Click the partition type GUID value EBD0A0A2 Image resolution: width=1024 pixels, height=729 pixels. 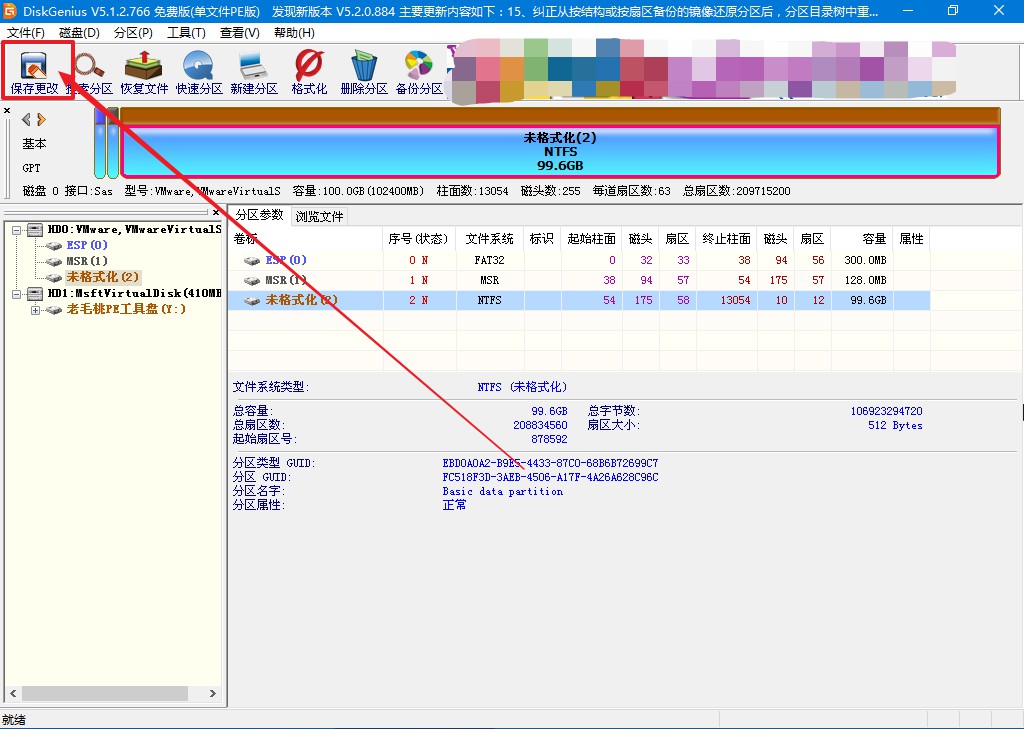[x=550, y=463]
